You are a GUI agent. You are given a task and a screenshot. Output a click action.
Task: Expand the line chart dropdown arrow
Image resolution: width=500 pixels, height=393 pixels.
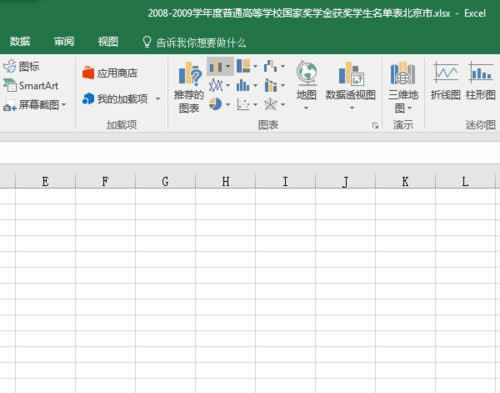tap(228, 86)
